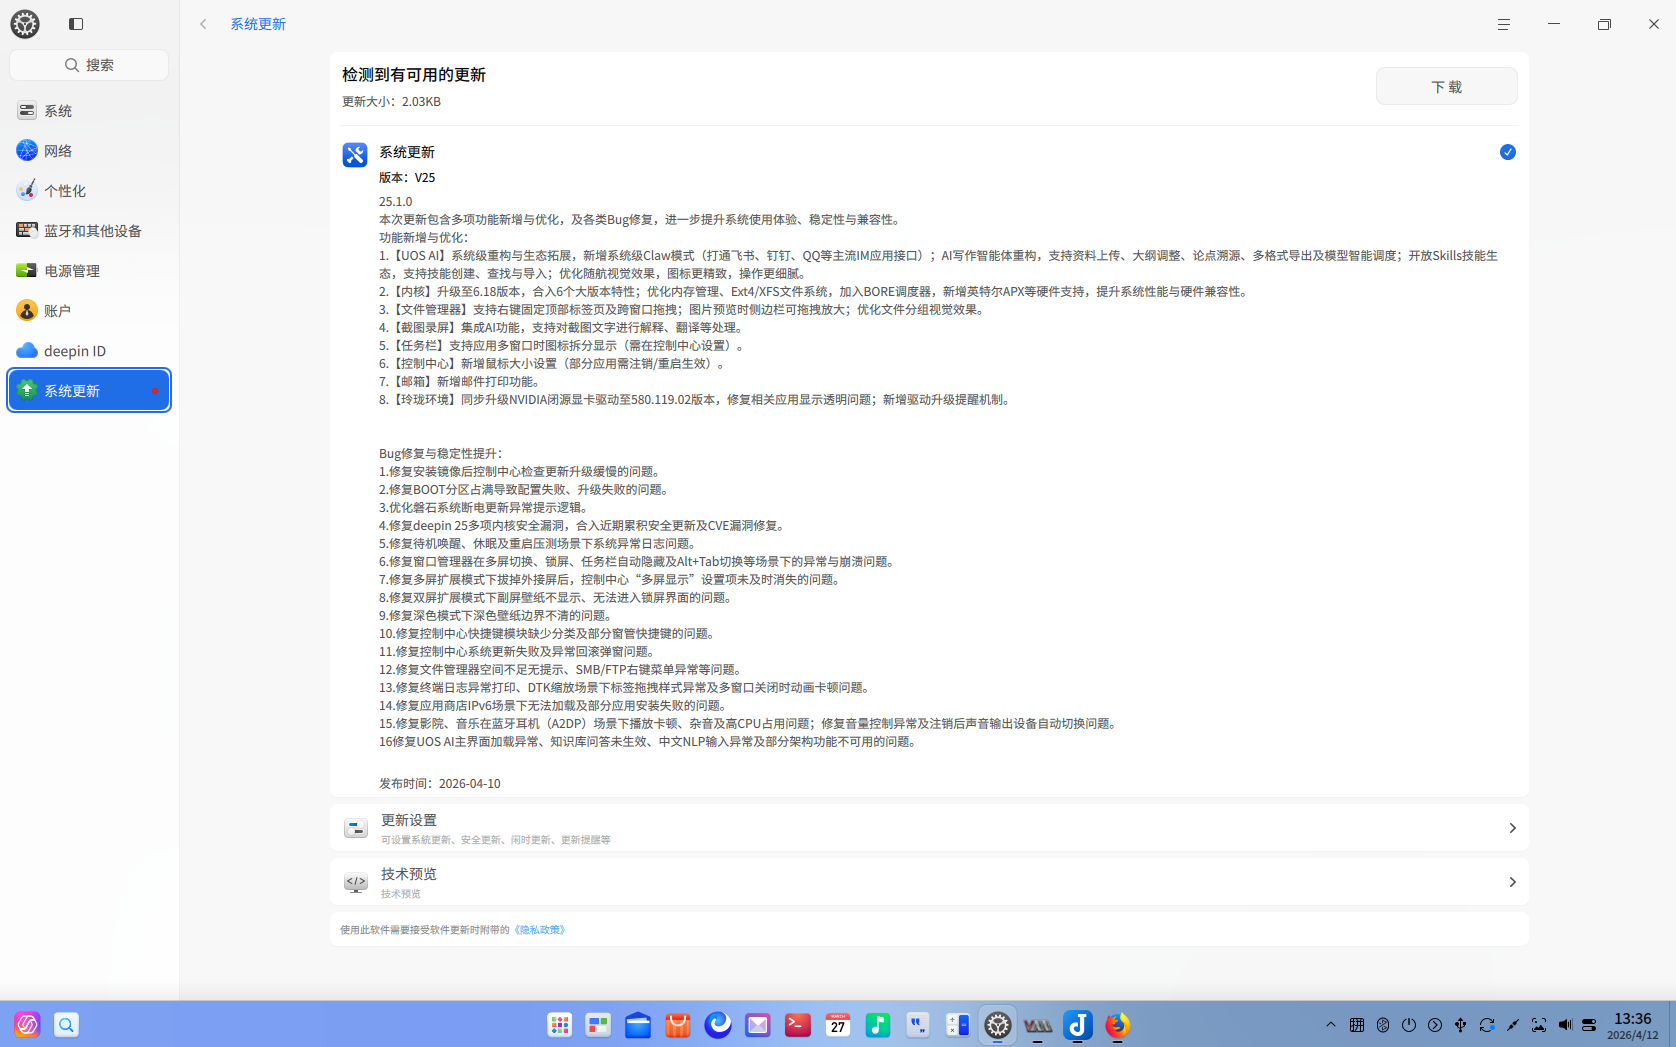Open the launcher grid in the dock
This screenshot has width=1676, height=1047.
pos(559,1025)
